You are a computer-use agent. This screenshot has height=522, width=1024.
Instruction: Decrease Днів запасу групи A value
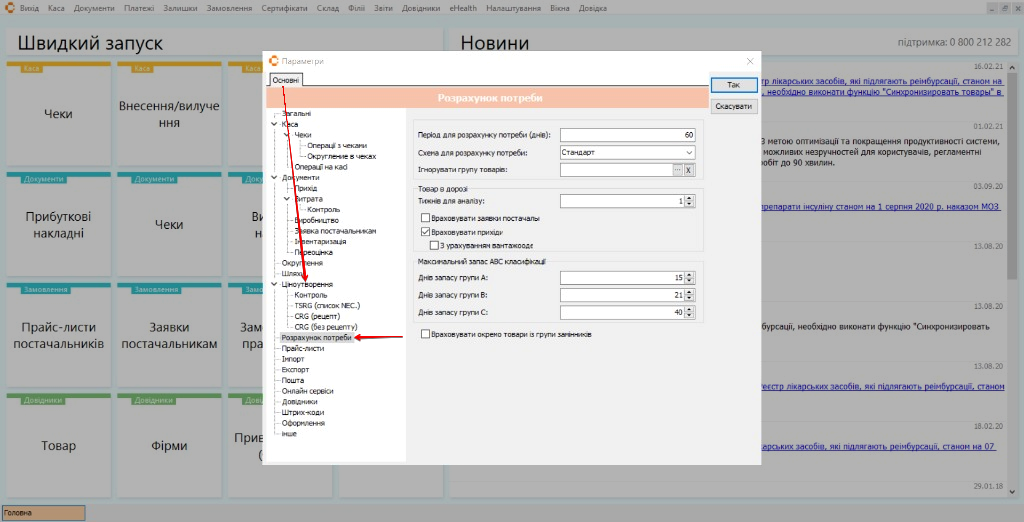pyautogui.click(x=689, y=281)
